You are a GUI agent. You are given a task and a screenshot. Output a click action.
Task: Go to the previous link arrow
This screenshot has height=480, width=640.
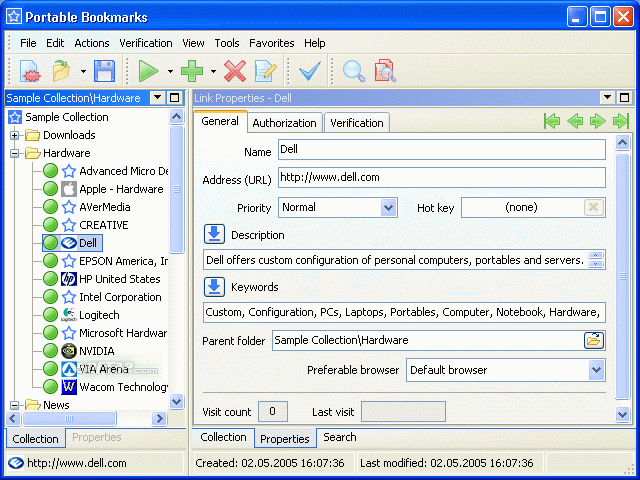[x=575, y=121]
